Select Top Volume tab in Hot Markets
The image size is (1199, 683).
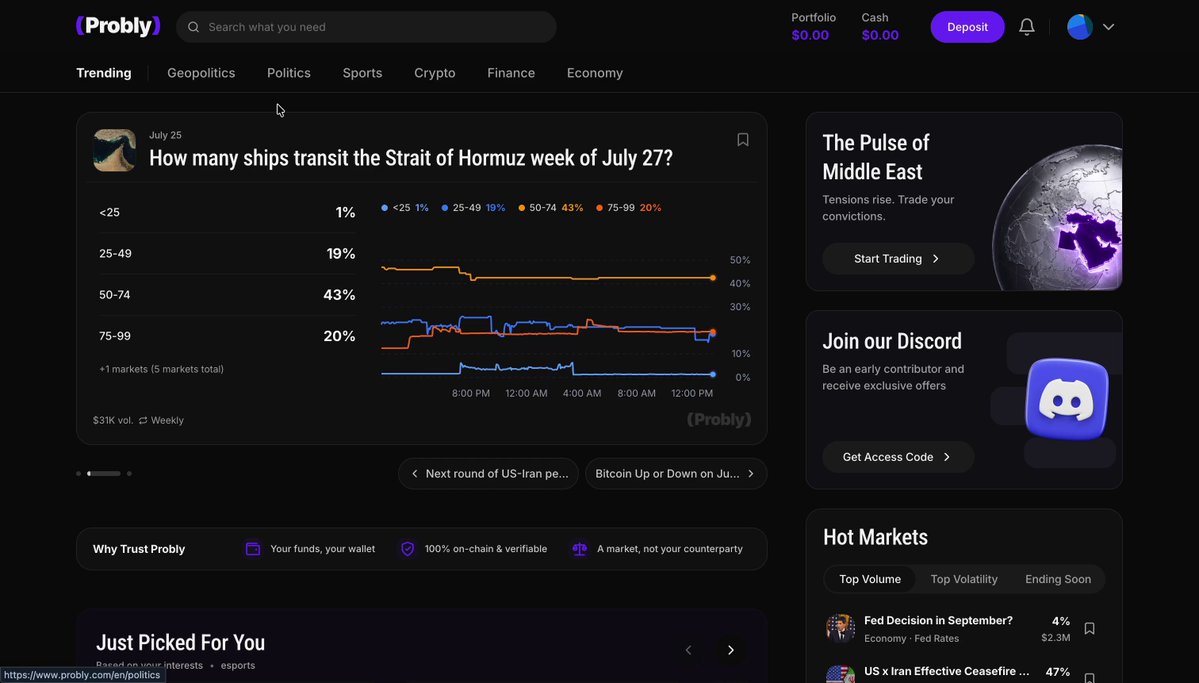tap(870, 579)
